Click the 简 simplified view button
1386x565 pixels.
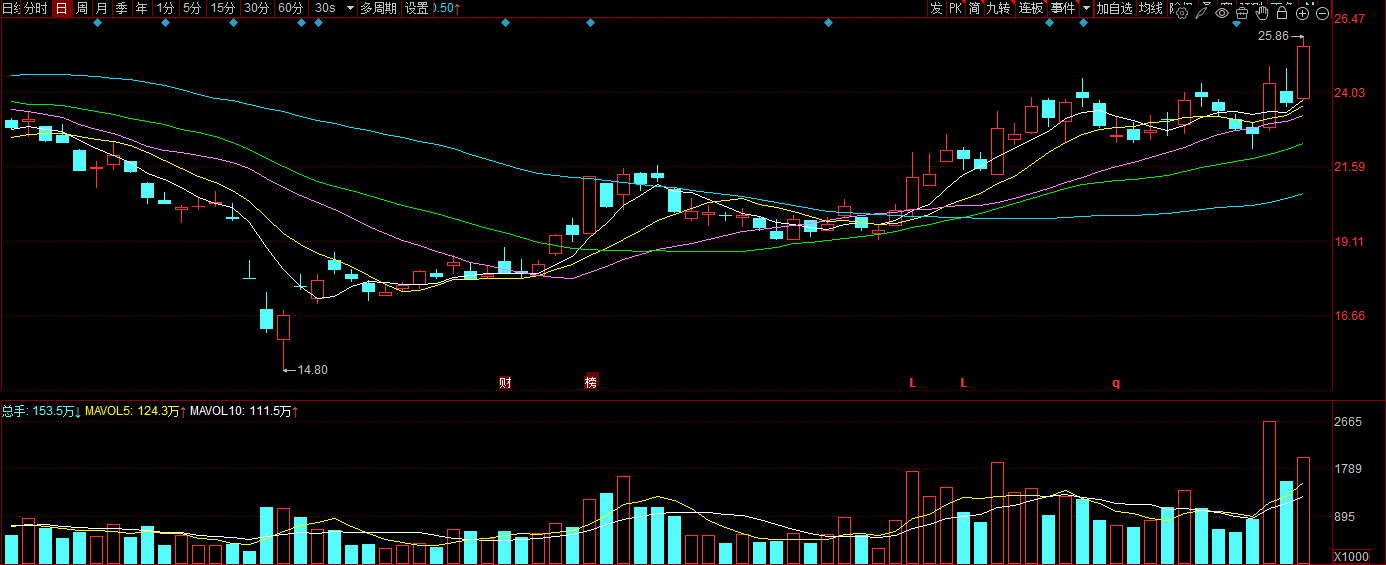point(974,8)
